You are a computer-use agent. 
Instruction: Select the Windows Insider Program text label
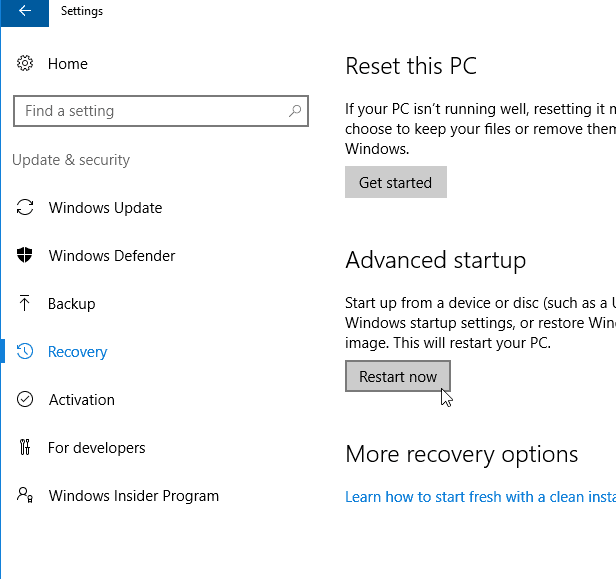point(134,496)
